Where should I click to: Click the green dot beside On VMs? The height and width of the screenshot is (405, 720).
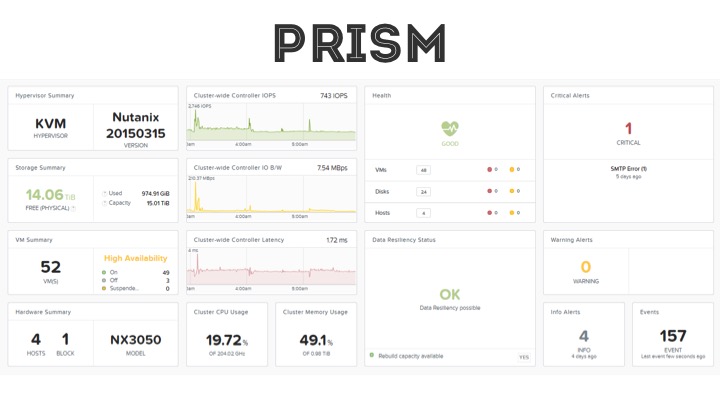pyautogui.click(x=104, y=272)
